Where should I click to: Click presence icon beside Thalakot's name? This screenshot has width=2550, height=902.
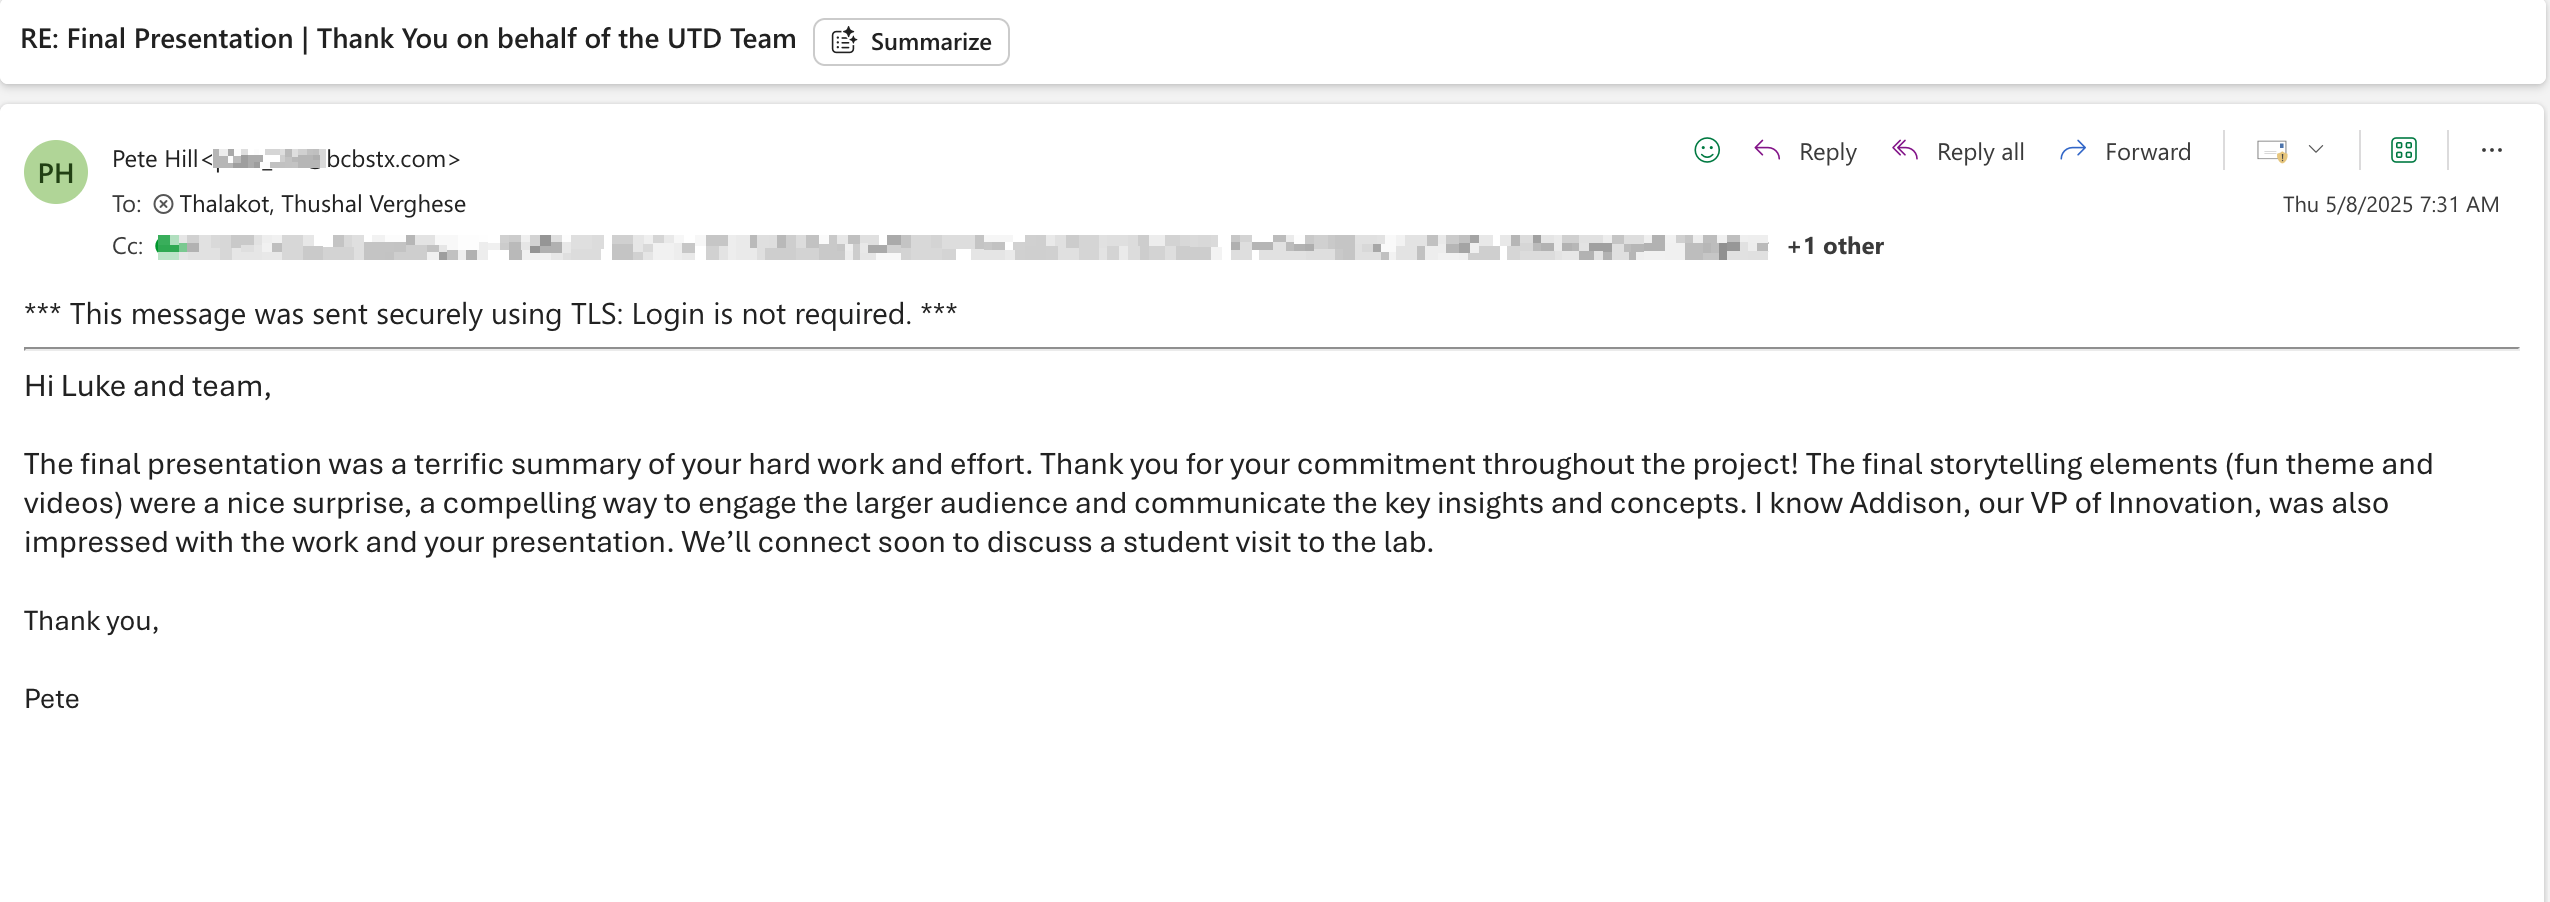click(163, 204)
